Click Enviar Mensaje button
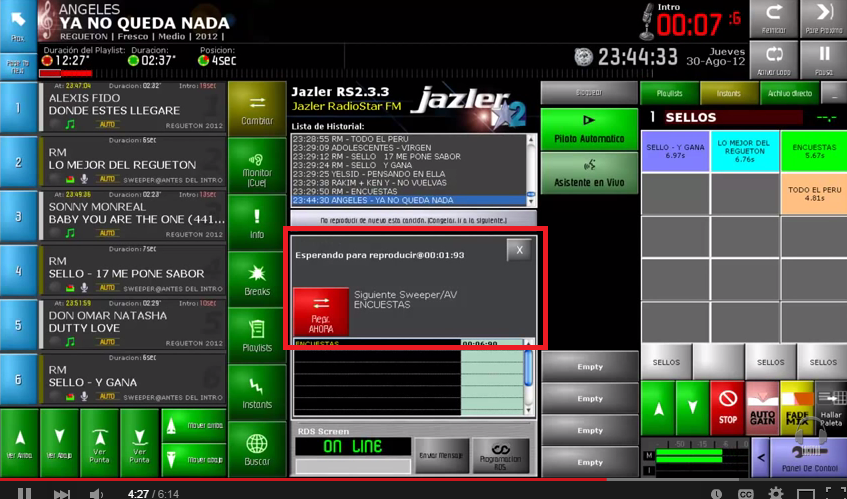847x499 pixels. click(x=441, y=455)
